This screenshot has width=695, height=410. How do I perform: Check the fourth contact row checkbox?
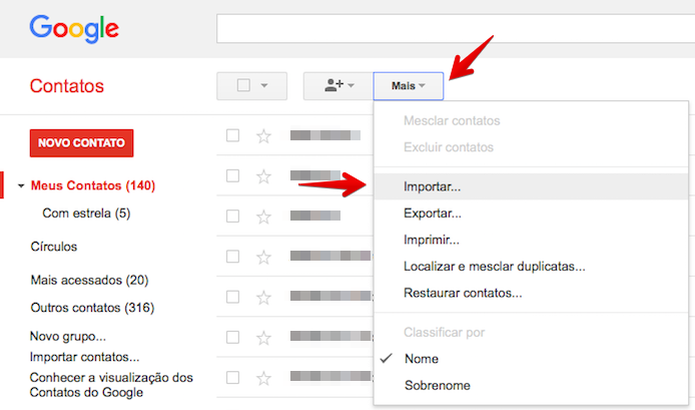tap(233, 256)
